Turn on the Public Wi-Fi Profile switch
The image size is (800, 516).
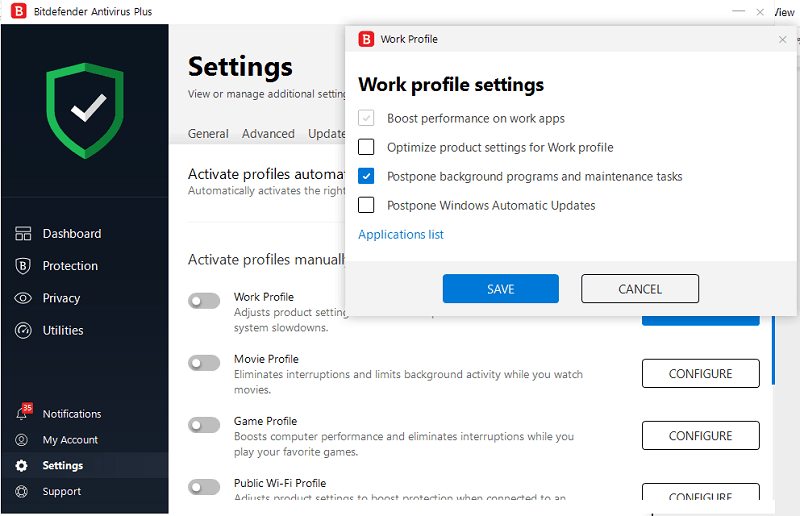(x=204, y=487)
